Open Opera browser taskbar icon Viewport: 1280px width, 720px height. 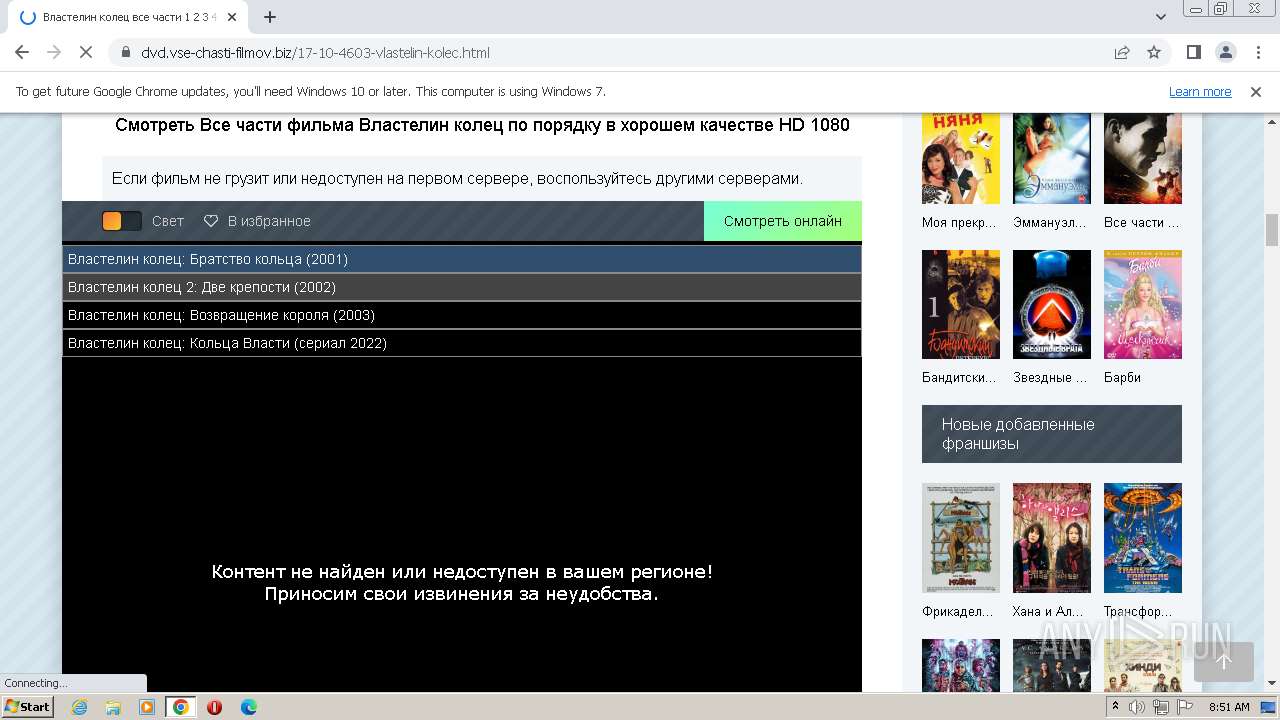click(x=215, y=707)
